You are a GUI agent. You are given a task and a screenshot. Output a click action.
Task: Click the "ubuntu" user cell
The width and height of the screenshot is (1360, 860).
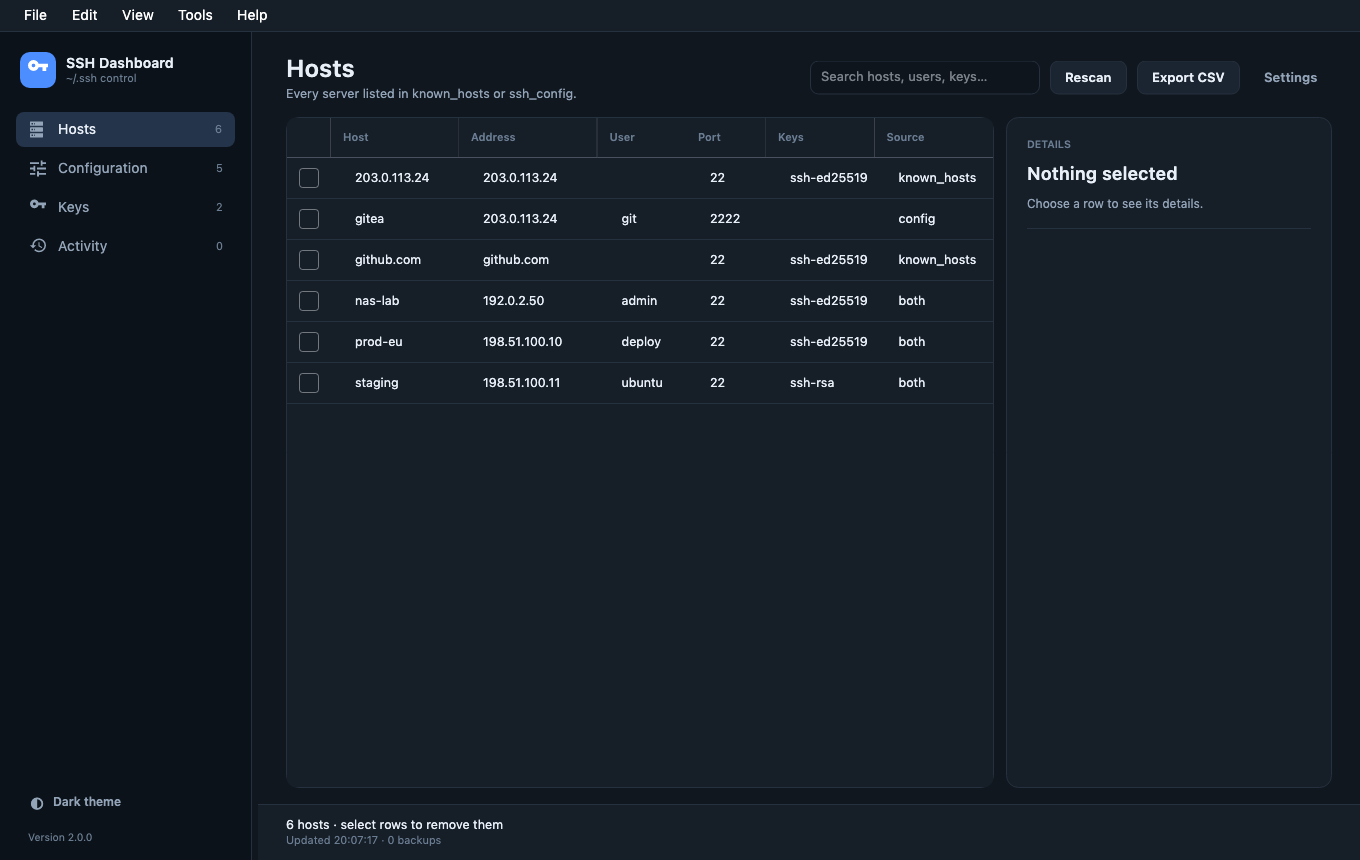(x=642, y=383)
